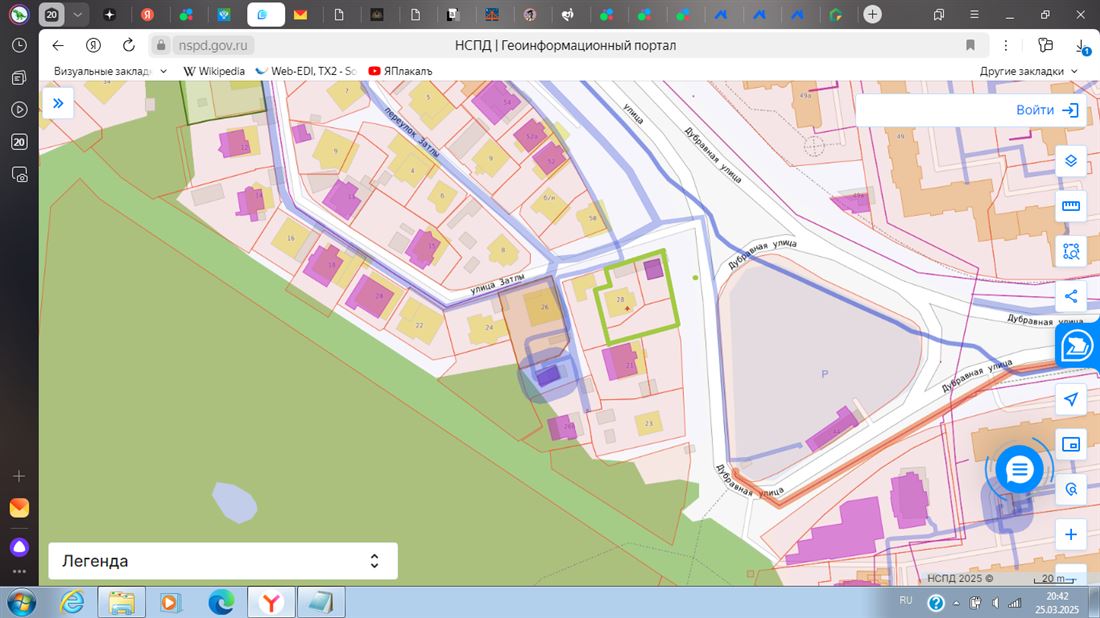Open a new browser tab
1100x618 pixels.
click(x=873, y=14)
